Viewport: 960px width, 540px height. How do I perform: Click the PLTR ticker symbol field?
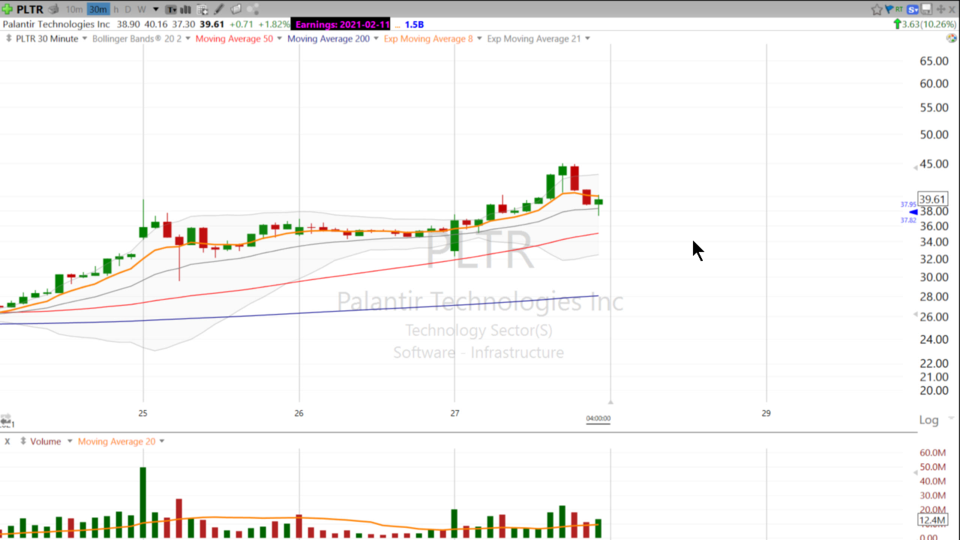[30, 9]
